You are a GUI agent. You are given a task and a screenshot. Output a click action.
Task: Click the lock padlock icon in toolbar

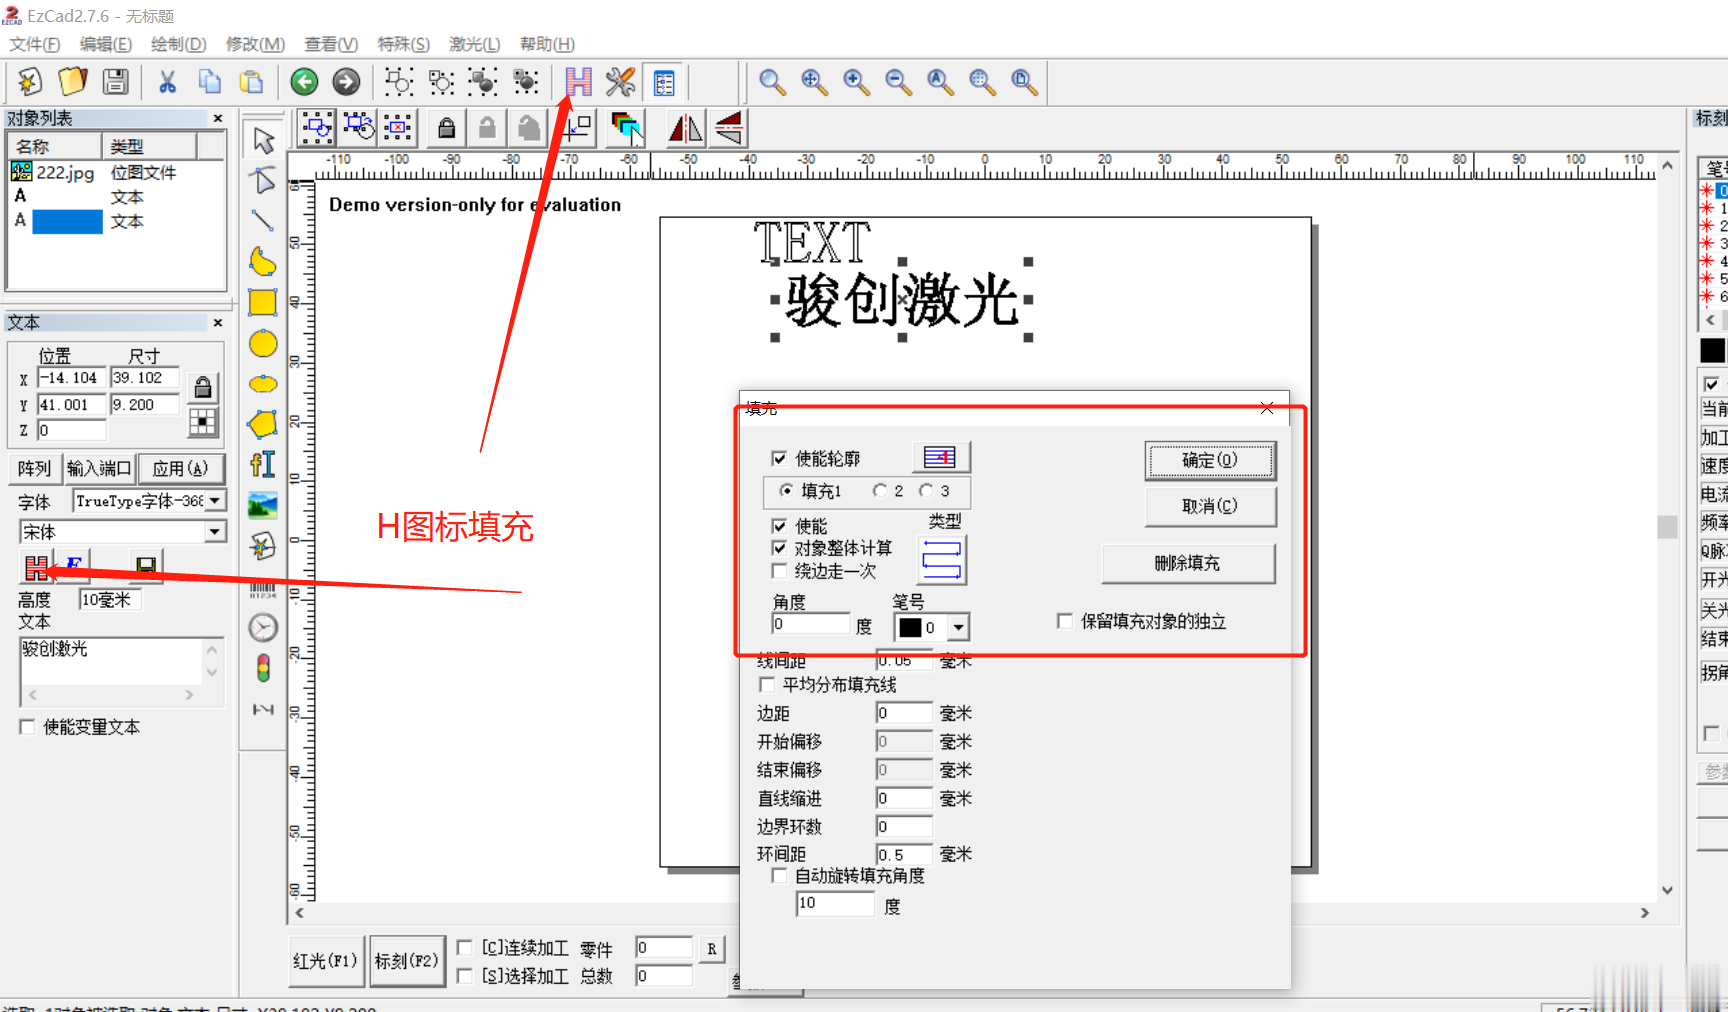[x=447, y=128]
